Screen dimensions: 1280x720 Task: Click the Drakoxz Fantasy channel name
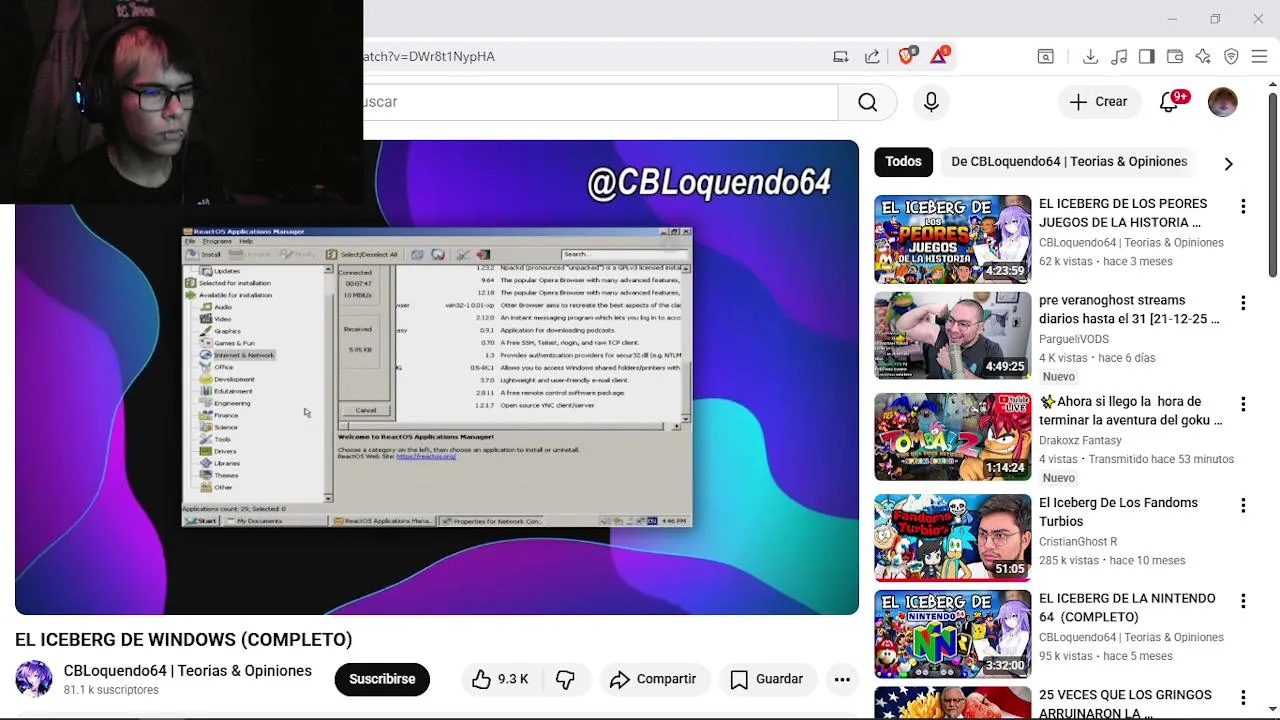pos(1080,440)
